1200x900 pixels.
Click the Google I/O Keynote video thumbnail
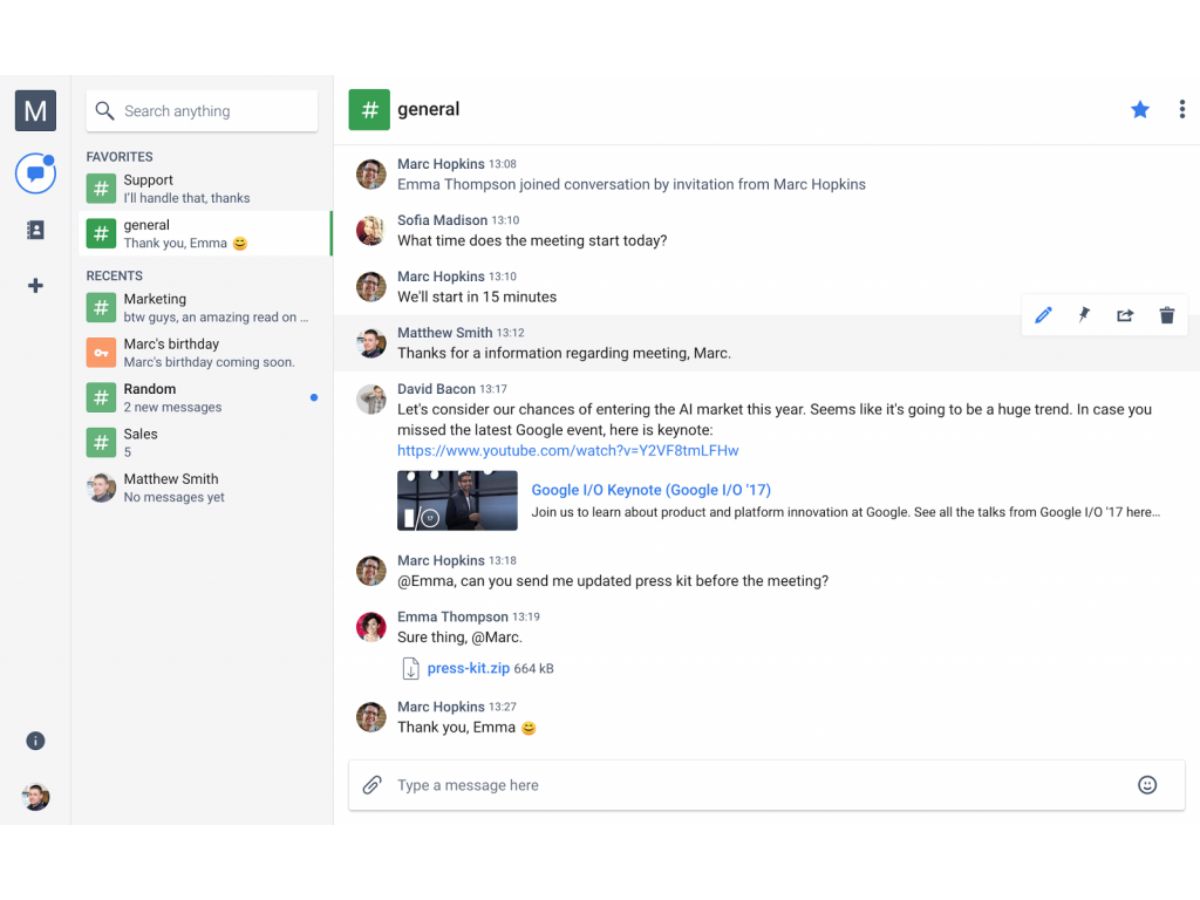tap(457, 500)
